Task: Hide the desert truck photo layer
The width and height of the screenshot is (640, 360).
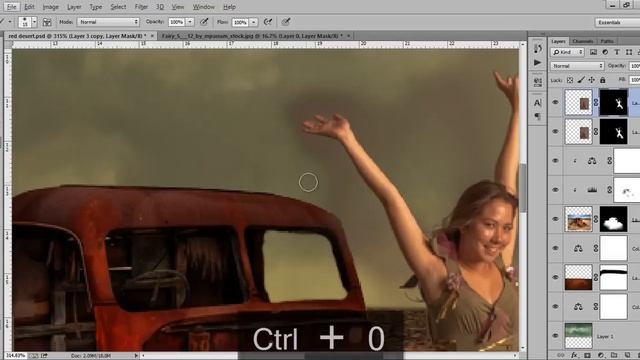Action: pos(555,219)
